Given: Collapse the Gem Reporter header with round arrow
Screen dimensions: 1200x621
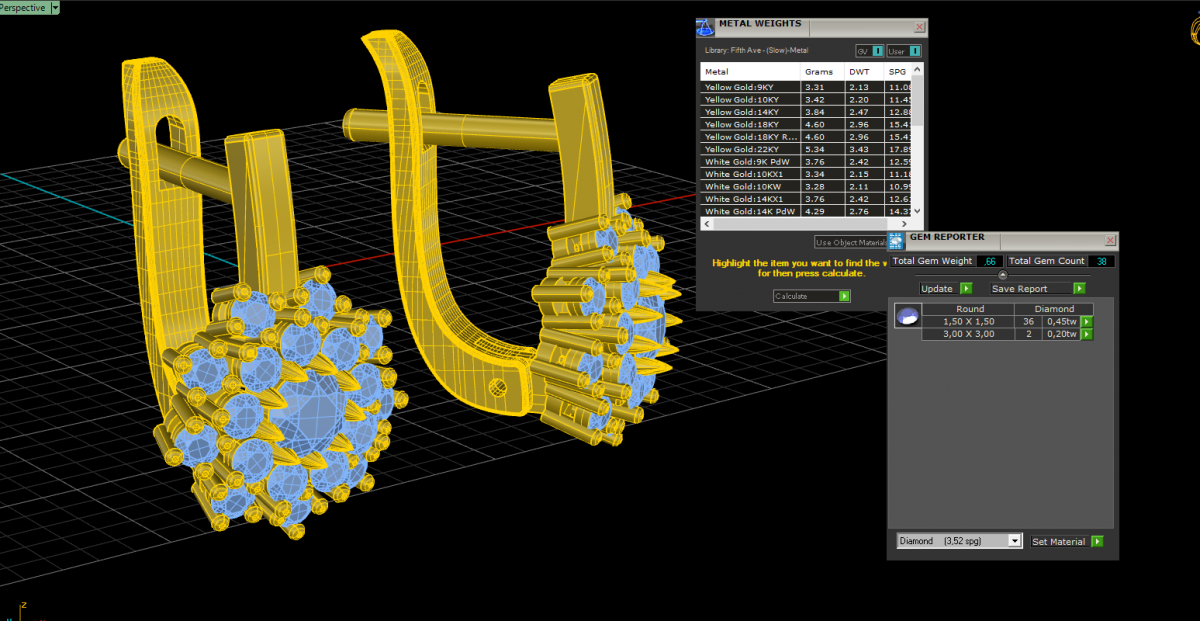Looking at the screenshot, I should (x=1003, y=275).
